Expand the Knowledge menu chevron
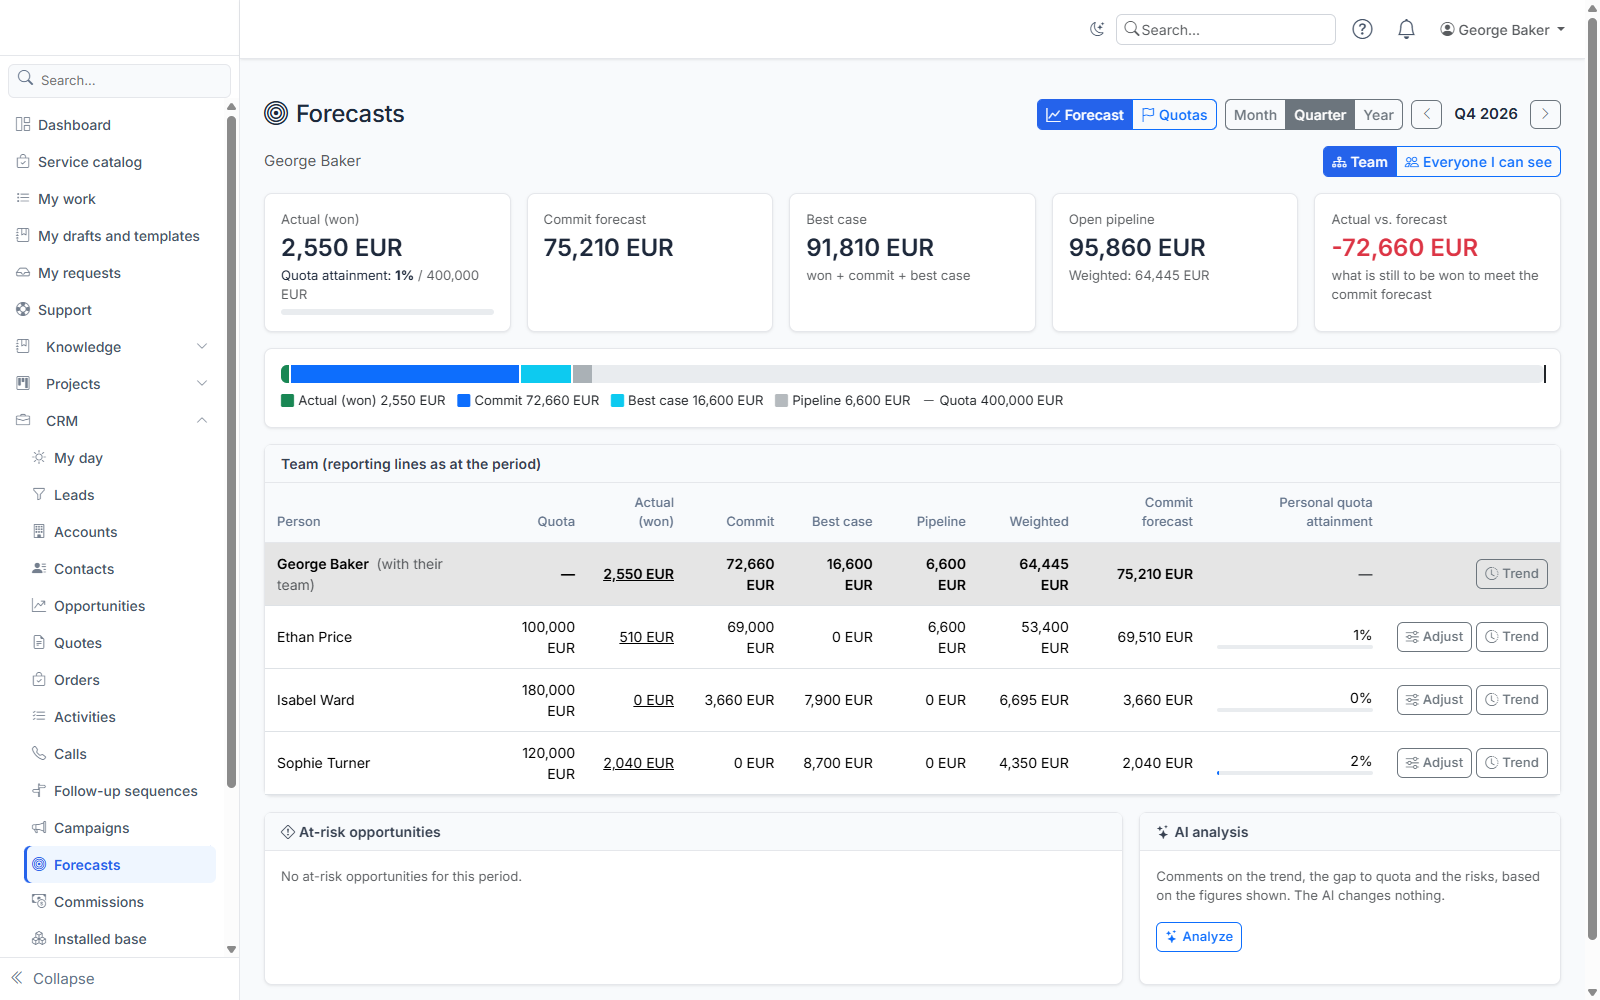Image resolution: width=1600 pixels, height=1000 pixels. pyautogui.click(x=202, y=346)
